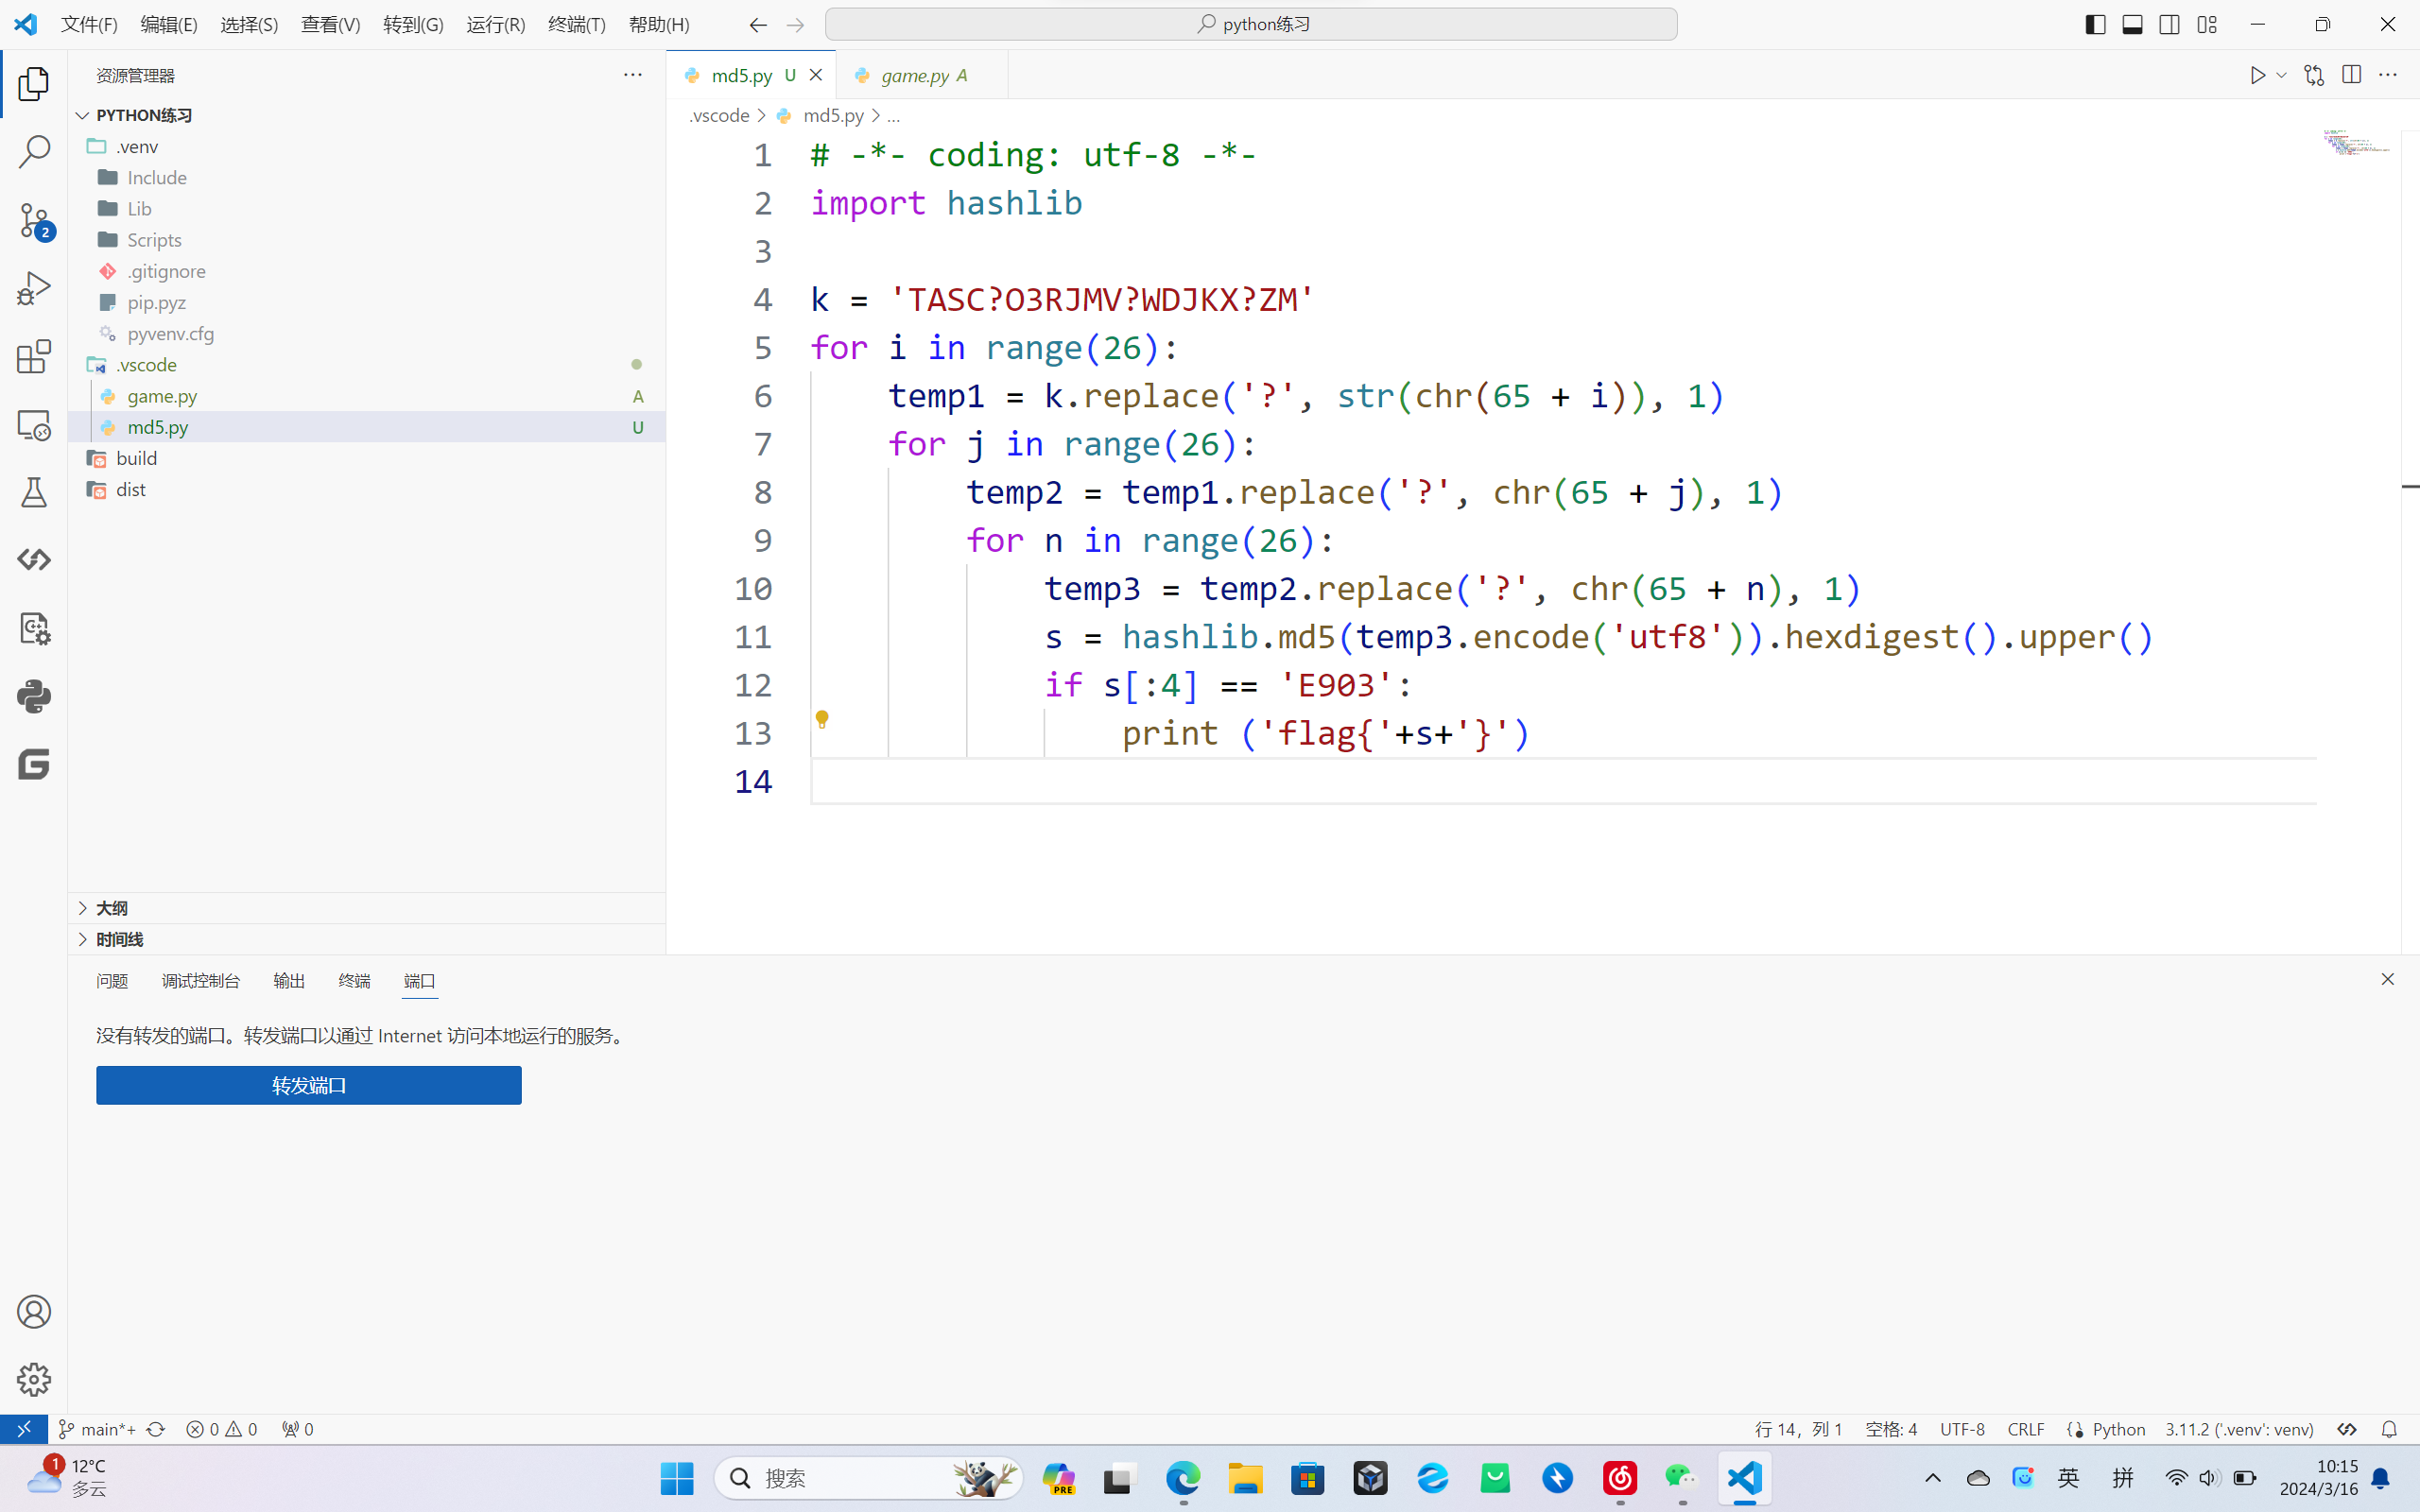The height and width of the screenshot is (1512, 2420).
Task: Expand the 大纲 outline section
Action: tap(111, 908)
